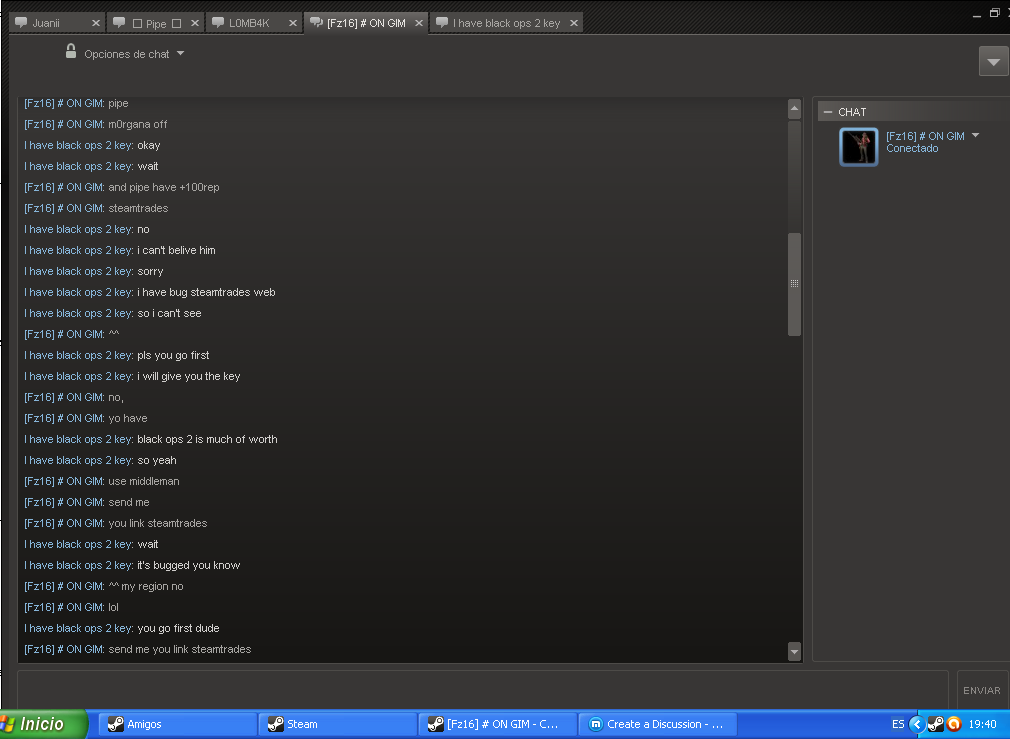Screen dimensions: 1010x739
Task: Click the browser icon on Create a Discussion button
Action: click(x=596, y=724)
